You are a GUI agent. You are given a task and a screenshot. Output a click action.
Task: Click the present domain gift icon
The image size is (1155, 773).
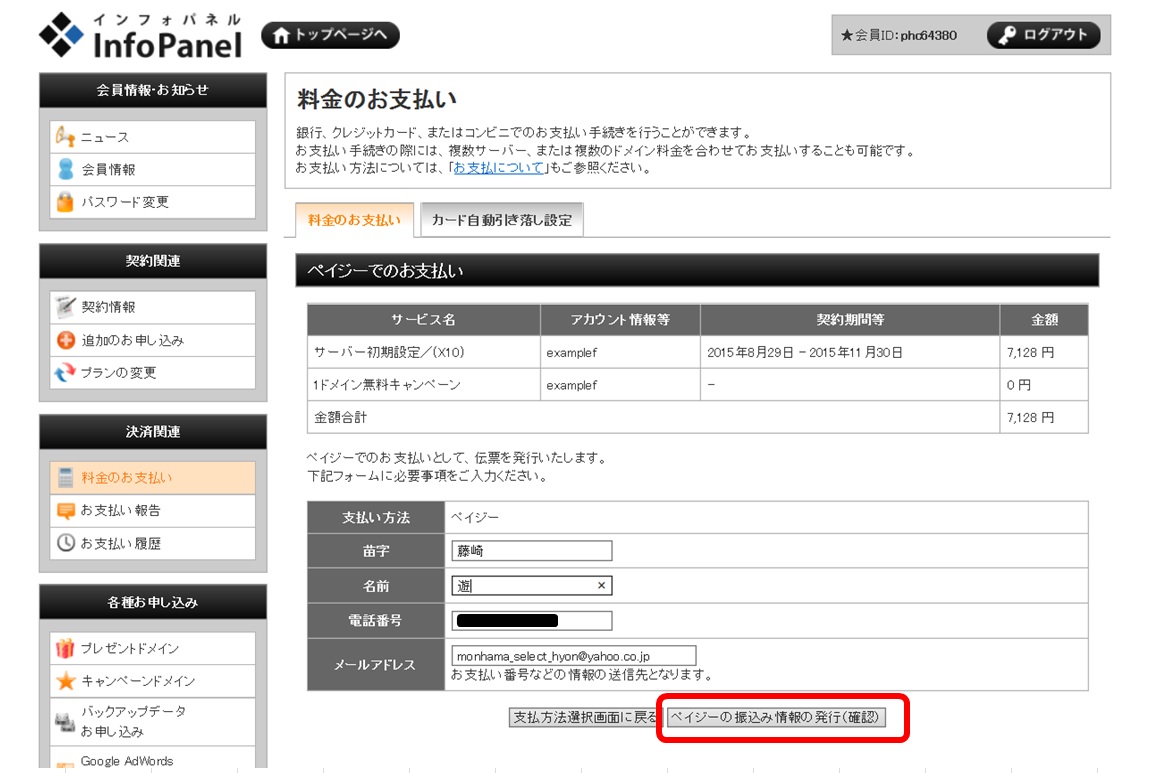point(65,648)
